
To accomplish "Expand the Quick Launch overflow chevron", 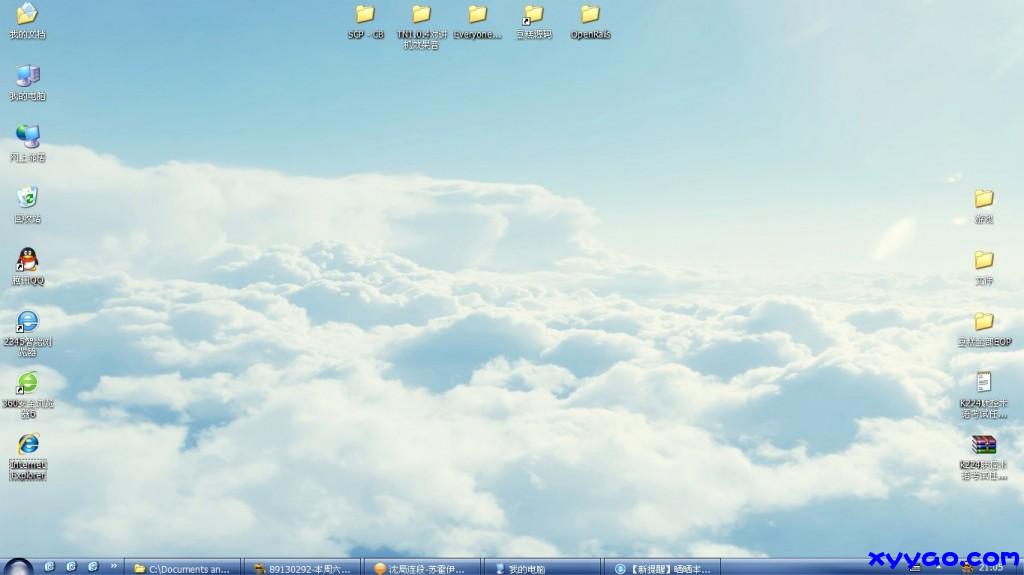I will (x=113, y=567).
